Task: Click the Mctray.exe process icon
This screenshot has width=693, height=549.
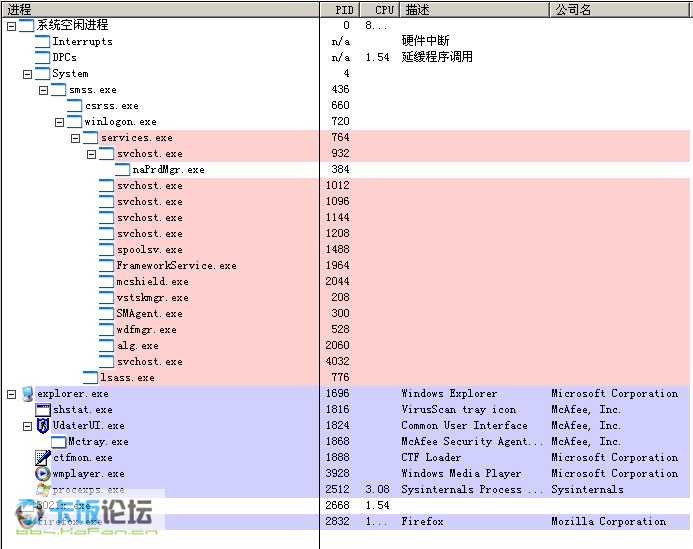Action: click(58, 442)
